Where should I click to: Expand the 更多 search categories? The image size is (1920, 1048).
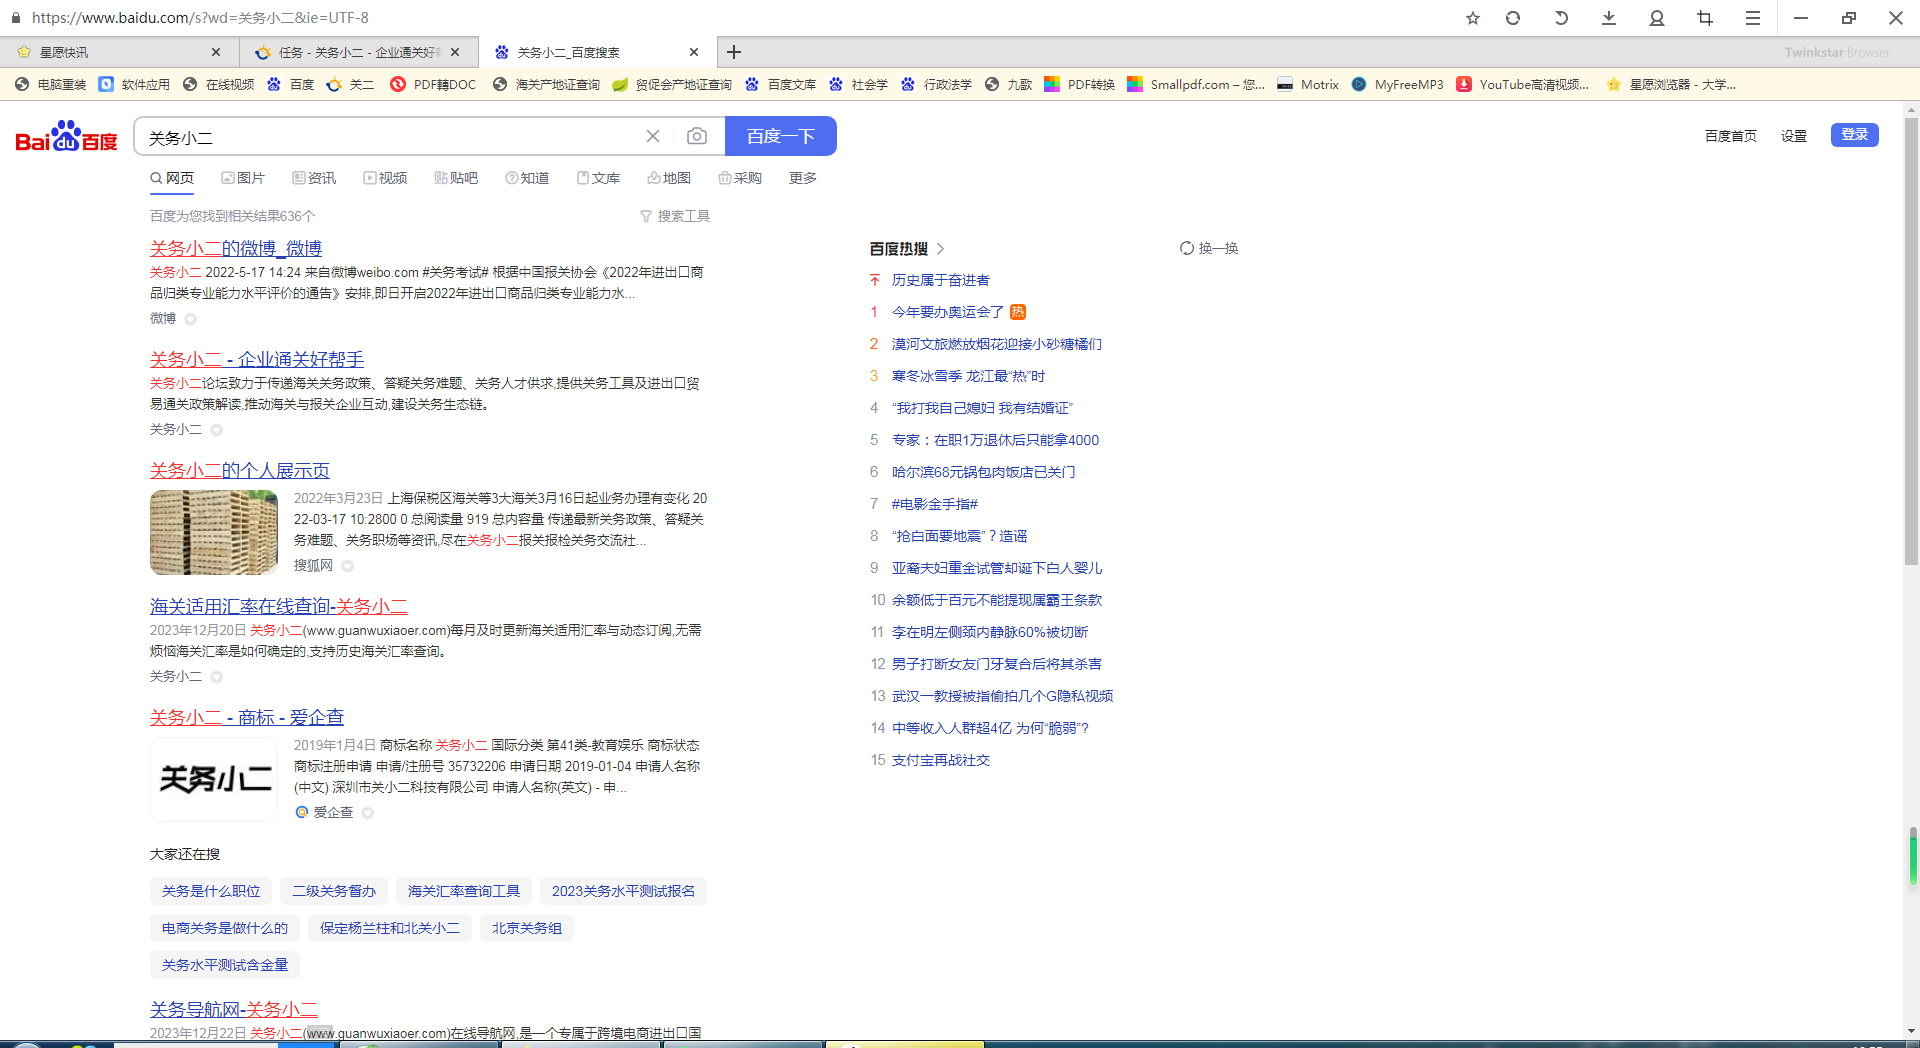pyautogui.click(x=803, y=178)
